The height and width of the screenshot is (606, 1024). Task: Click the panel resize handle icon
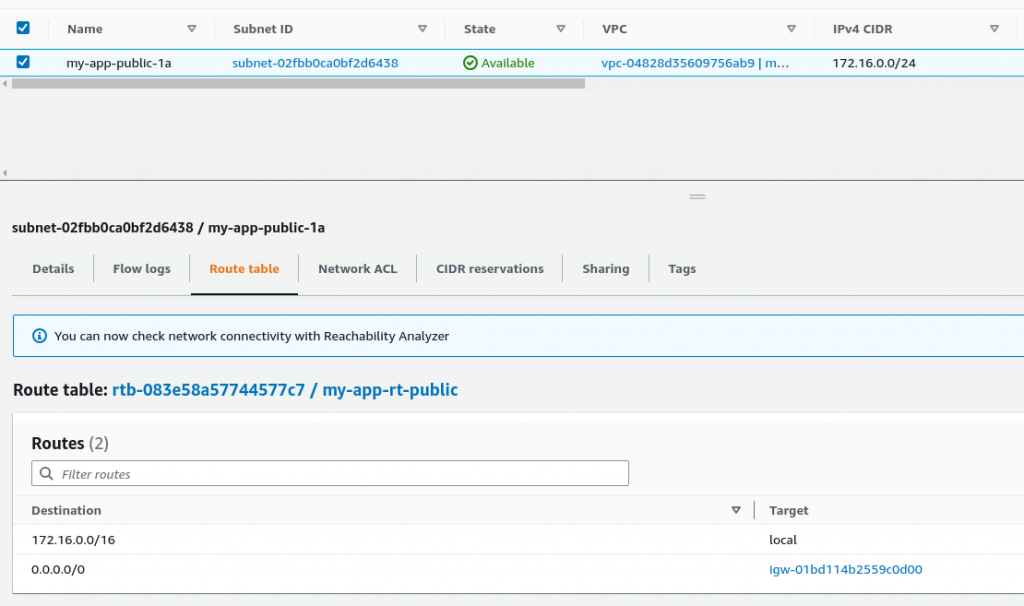pos(697,197)
